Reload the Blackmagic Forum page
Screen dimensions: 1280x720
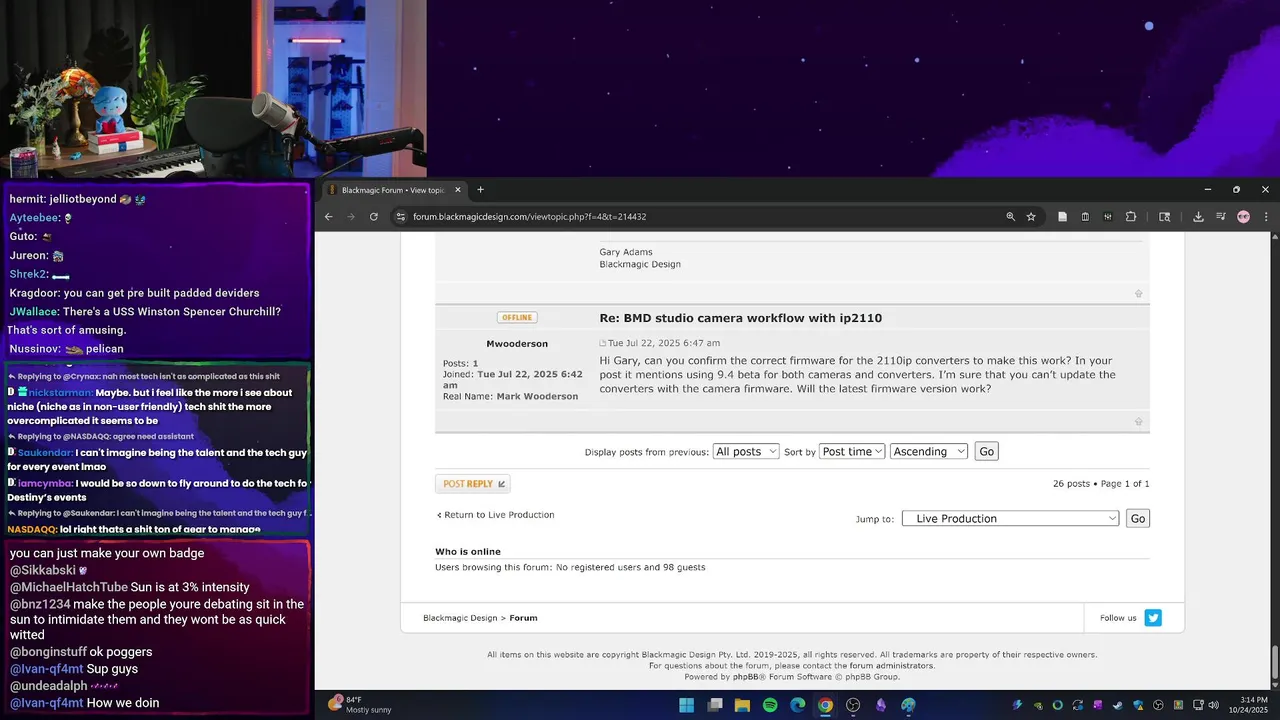(374, 217)
